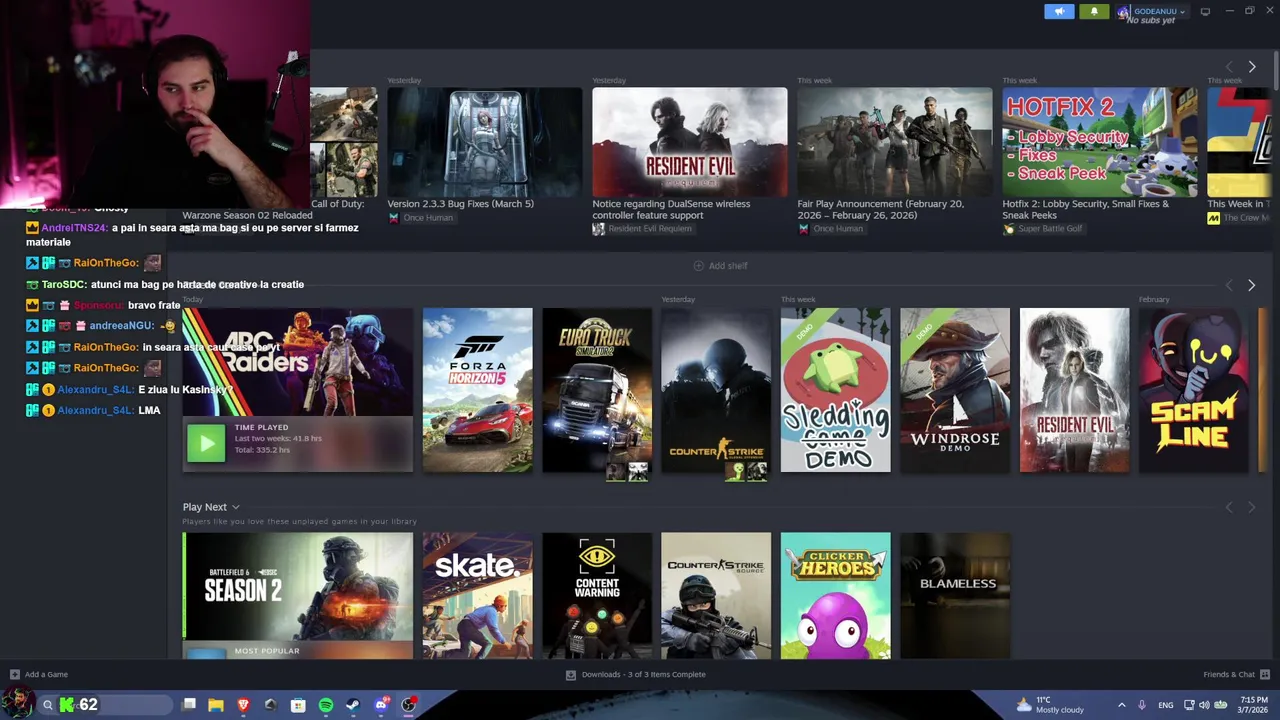Screen dimensions: 1280x720
Task: Open network tray icon
Action: point(1188,705)
